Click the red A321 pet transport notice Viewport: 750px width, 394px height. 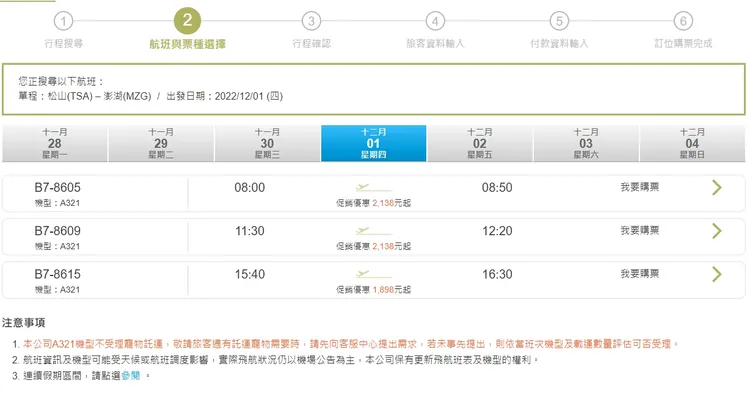[x=352, y=344]
